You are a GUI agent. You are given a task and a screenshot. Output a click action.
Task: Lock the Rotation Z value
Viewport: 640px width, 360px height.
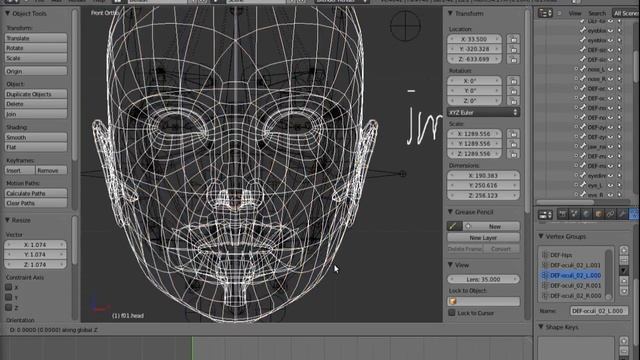(x=513, y=100)
